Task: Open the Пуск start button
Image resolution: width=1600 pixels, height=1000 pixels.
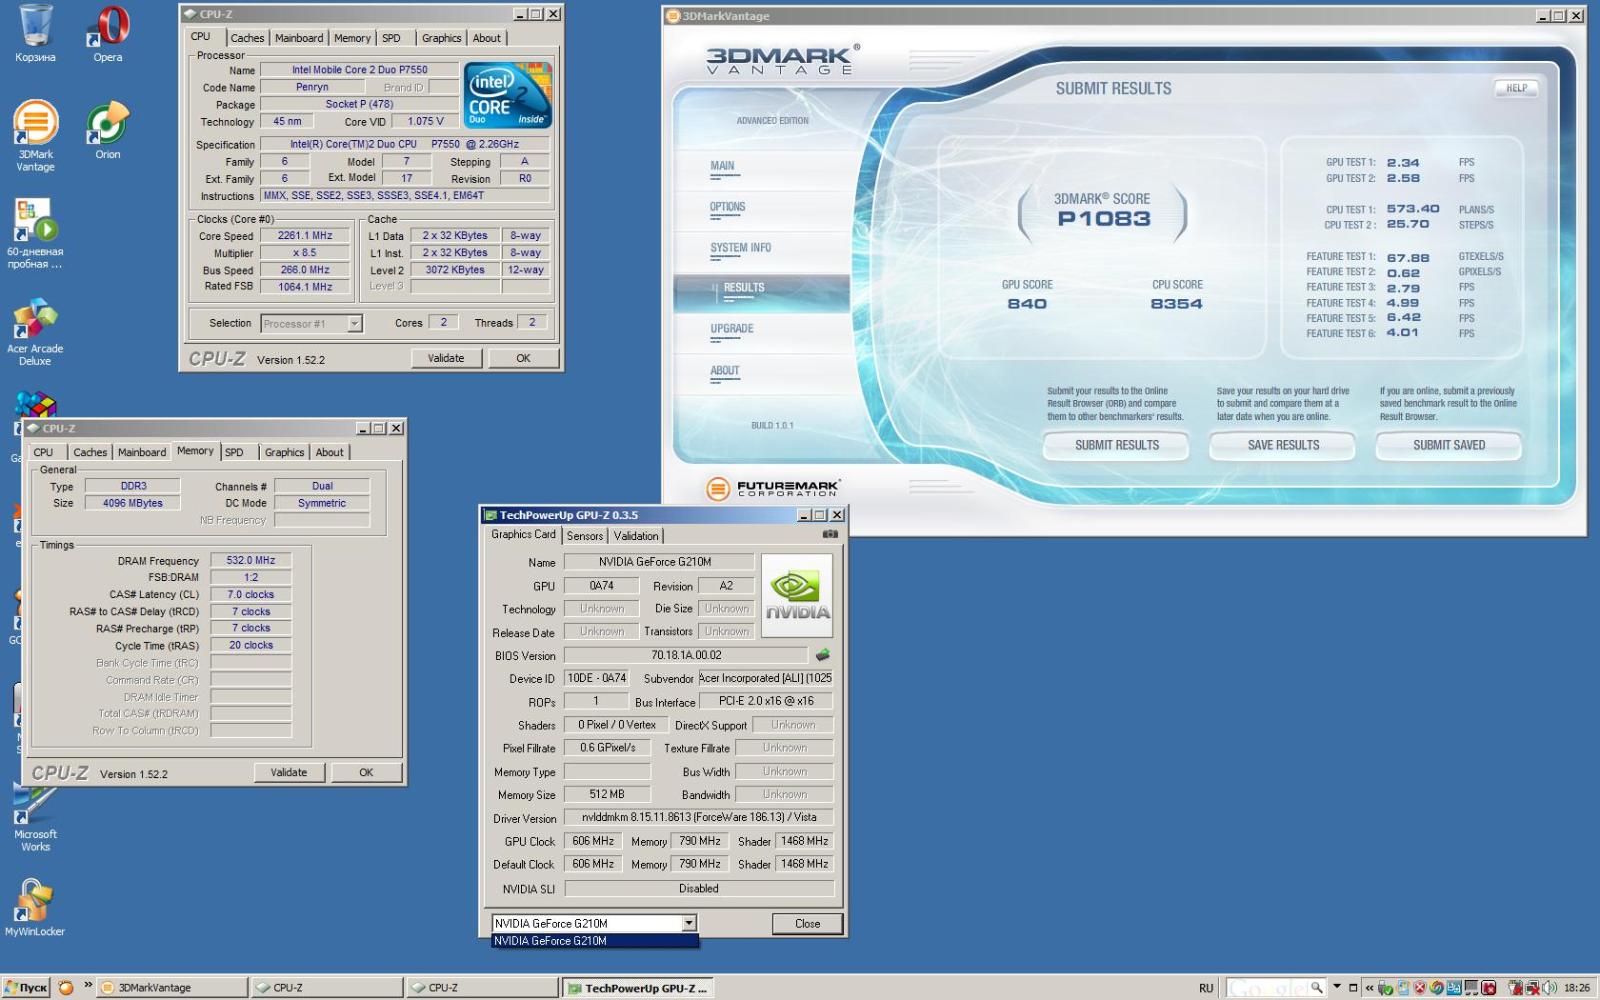Action: point(25,987)
